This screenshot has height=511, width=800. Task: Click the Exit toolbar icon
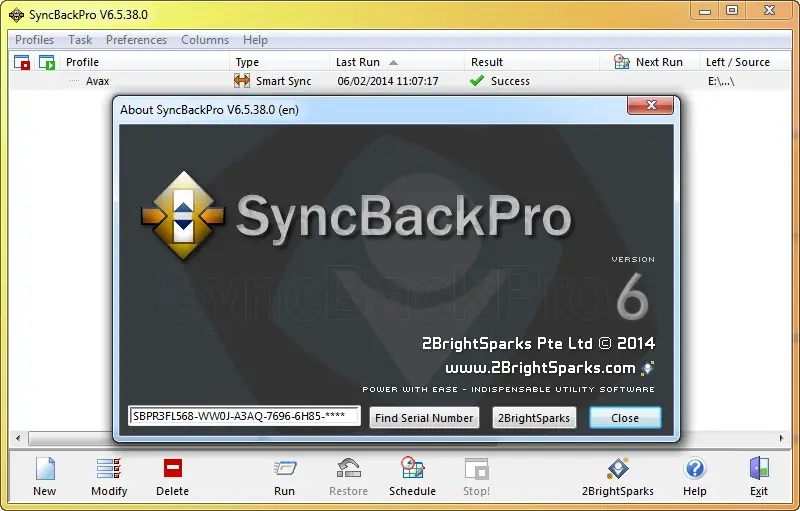point(759,468)
